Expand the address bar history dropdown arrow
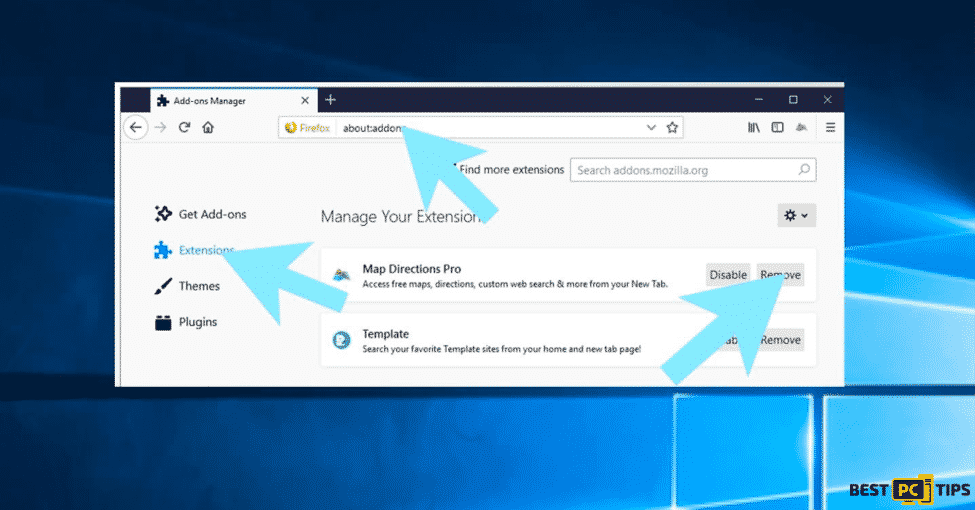 (651, 128)
